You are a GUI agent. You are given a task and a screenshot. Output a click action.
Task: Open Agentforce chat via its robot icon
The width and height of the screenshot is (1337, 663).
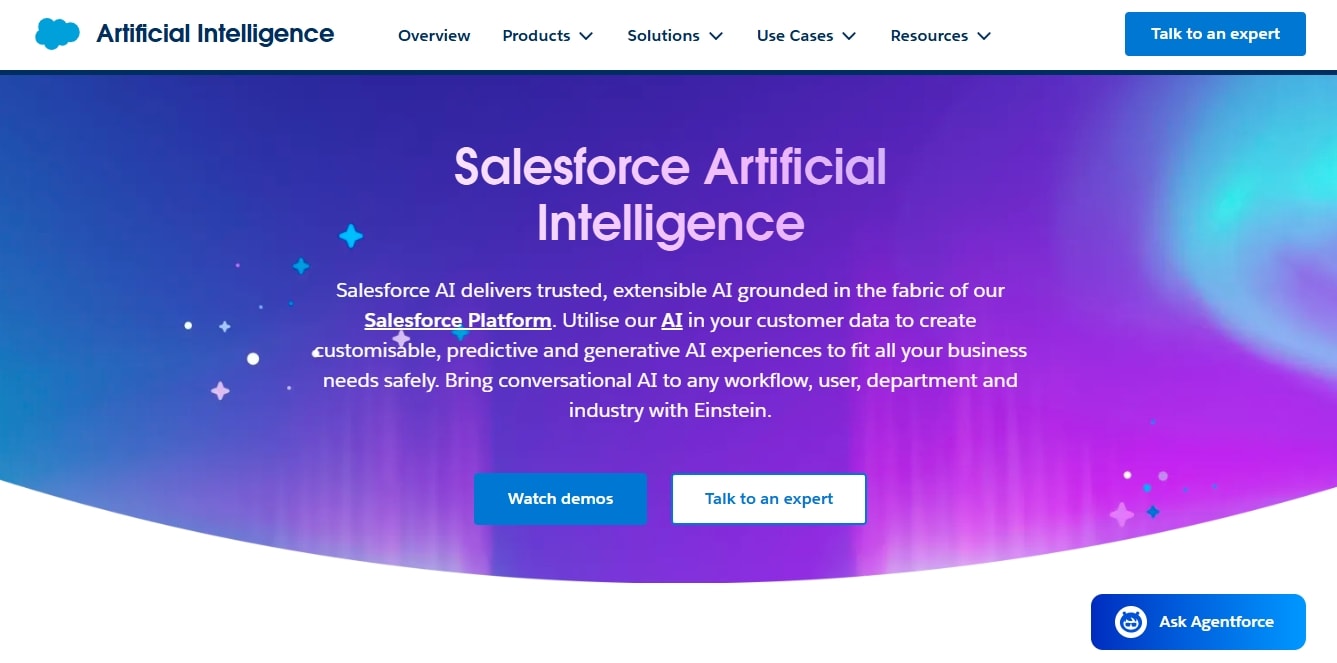[1129, 621]
